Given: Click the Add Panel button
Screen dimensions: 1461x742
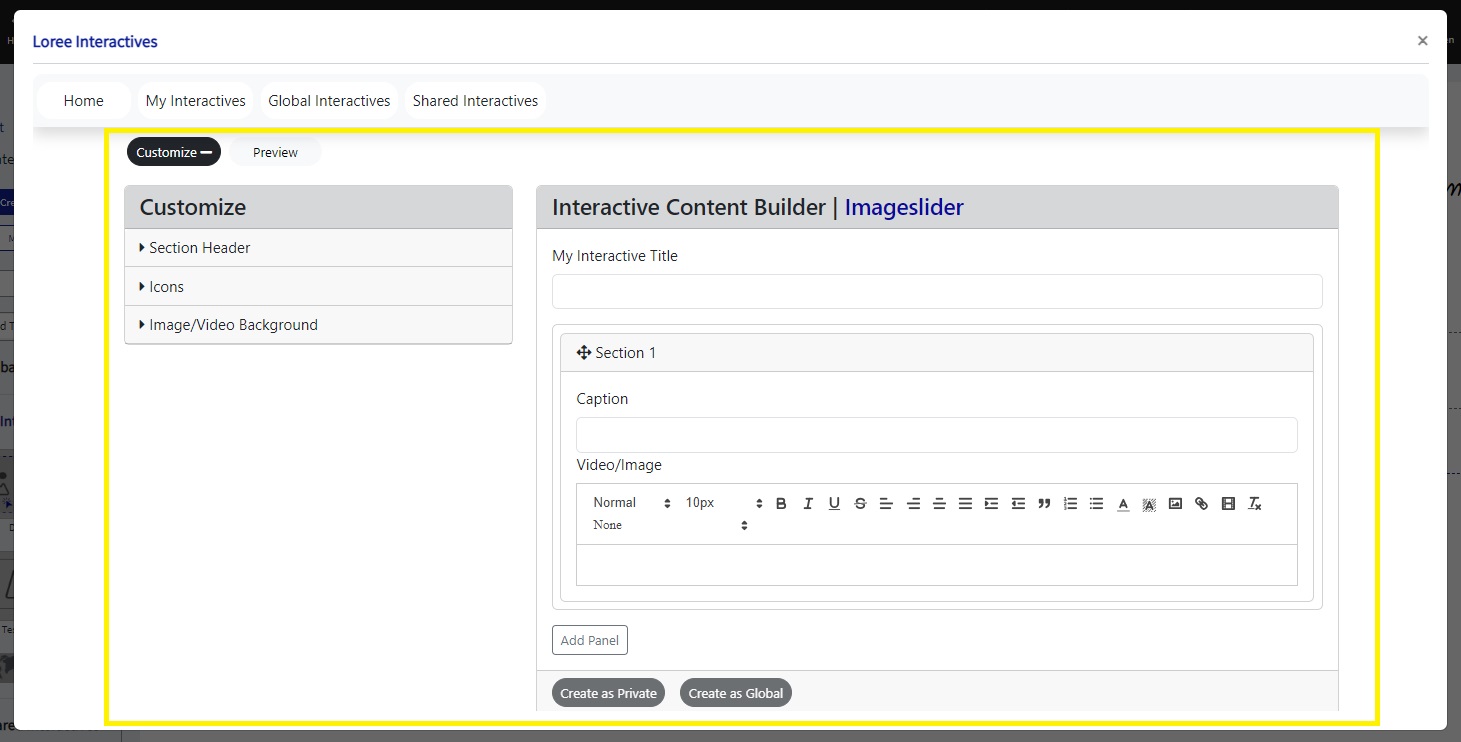Looking at the screenshot, I should (590, 640).
